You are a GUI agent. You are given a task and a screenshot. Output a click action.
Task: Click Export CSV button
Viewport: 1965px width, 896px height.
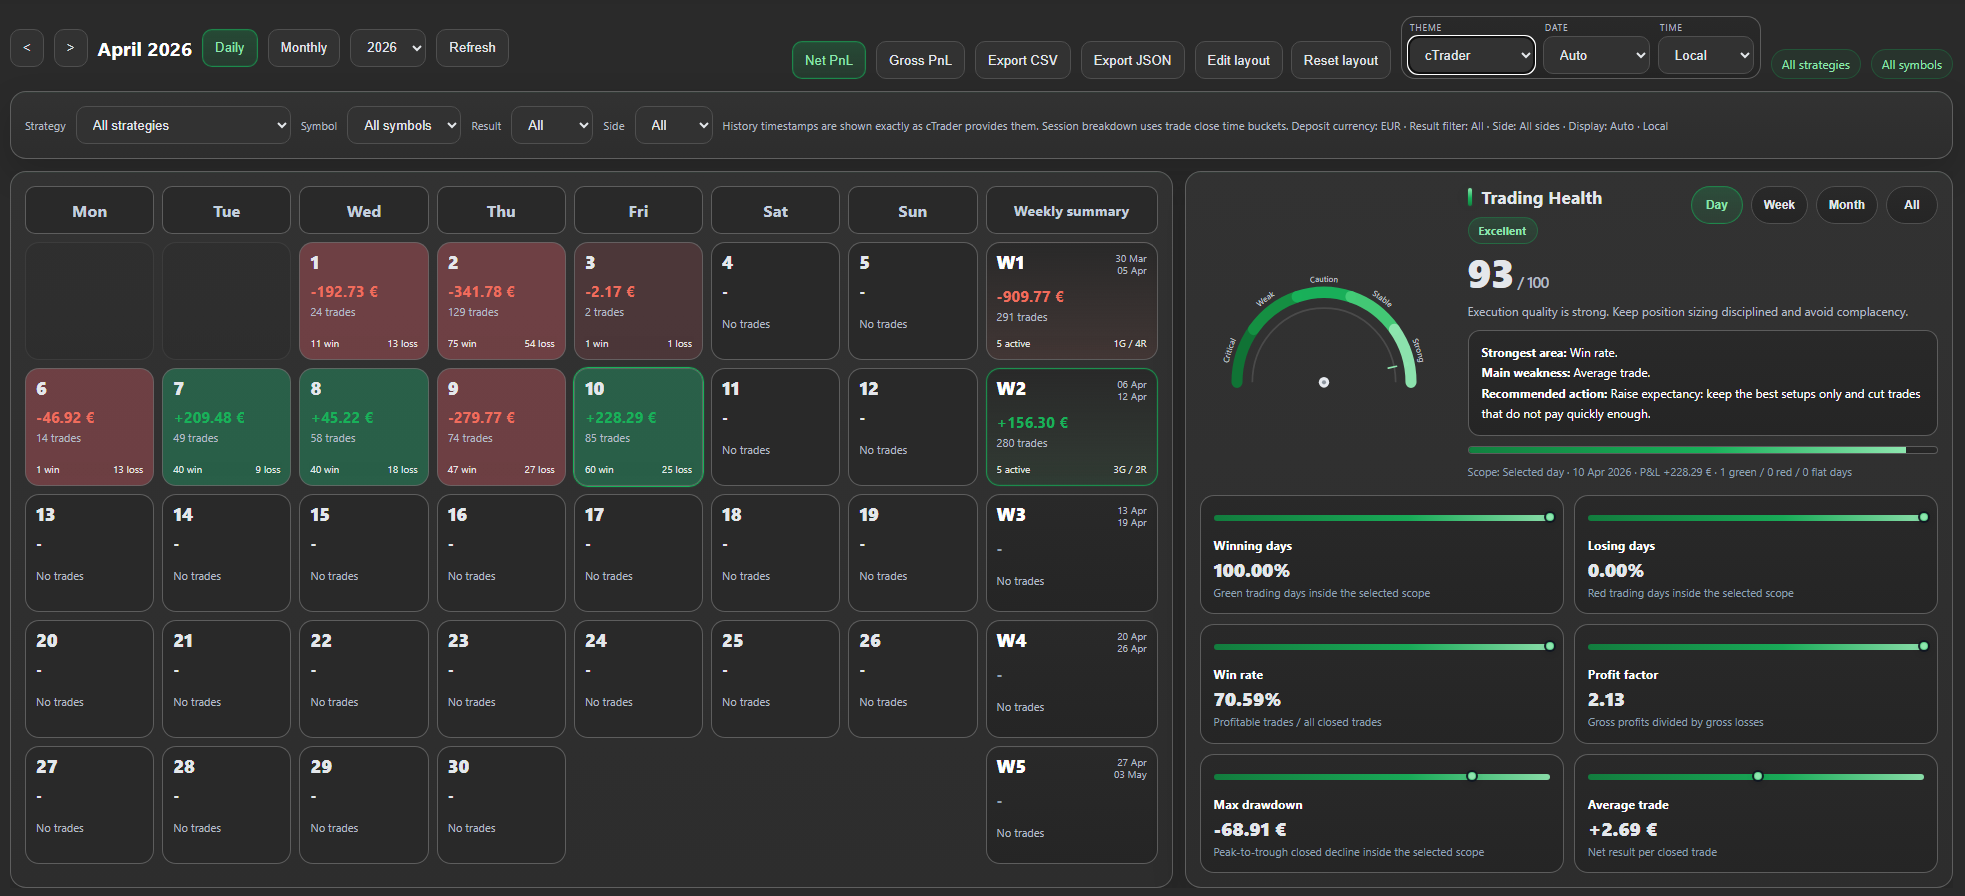[x=1022, y=60]
